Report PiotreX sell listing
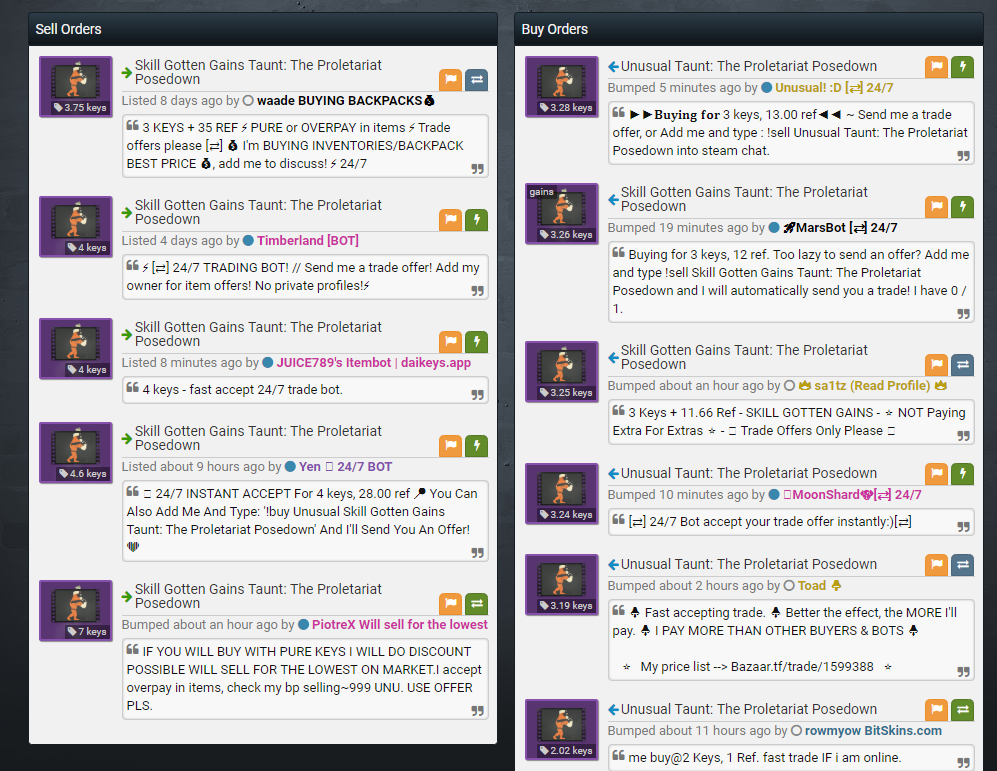 pyautogui.click(x=450, y=604)
